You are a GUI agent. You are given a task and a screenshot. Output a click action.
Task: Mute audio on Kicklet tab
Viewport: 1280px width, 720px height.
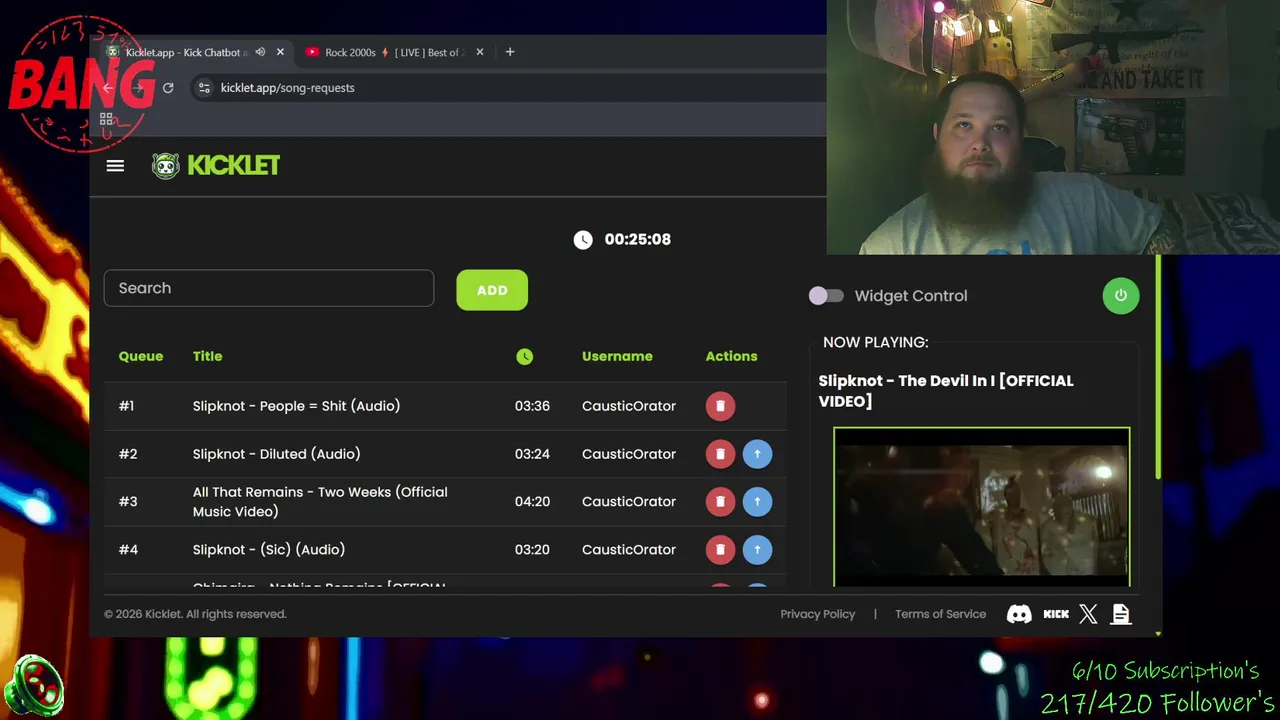(260, 52)
